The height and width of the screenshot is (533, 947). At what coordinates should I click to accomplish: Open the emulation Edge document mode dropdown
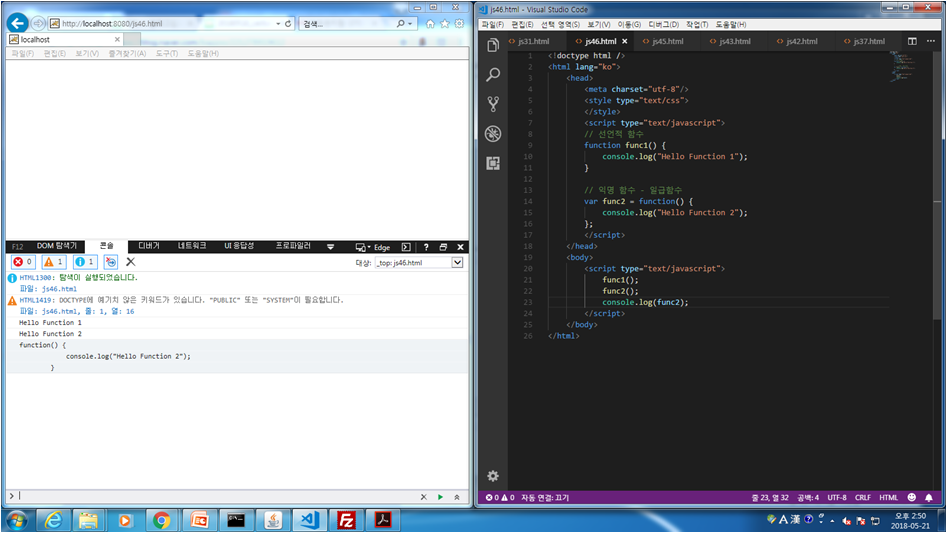pos(373,247)
